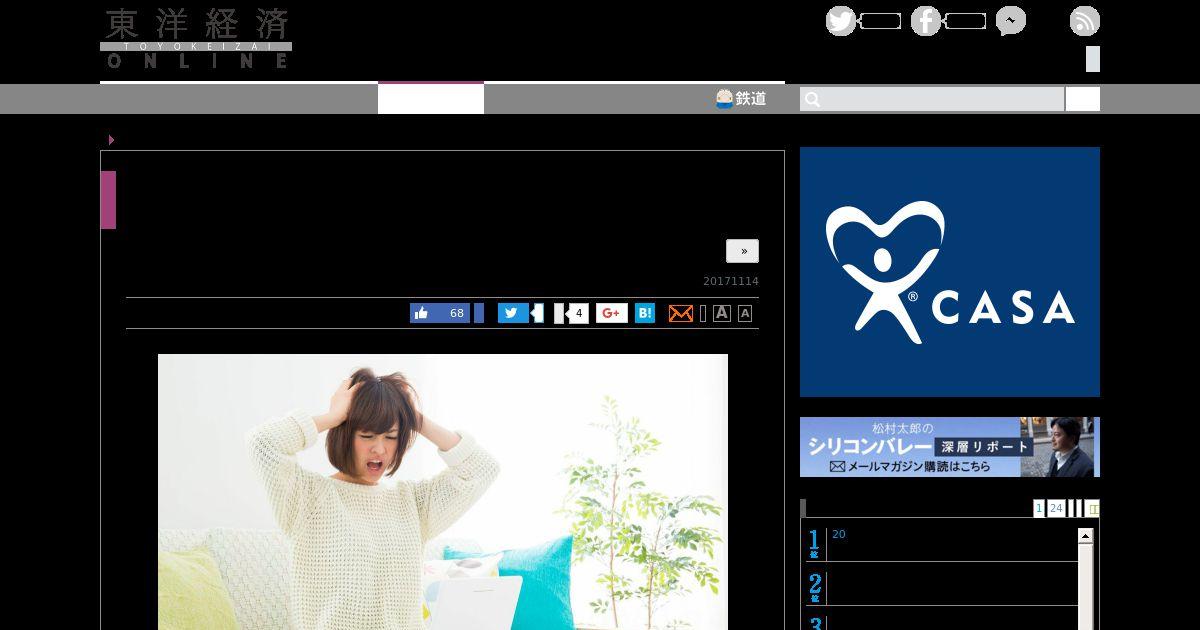1200x630 pixels.
Task: Click the Facebook like button showing 68
Action: pyautogui.click(x=440, y=313)
